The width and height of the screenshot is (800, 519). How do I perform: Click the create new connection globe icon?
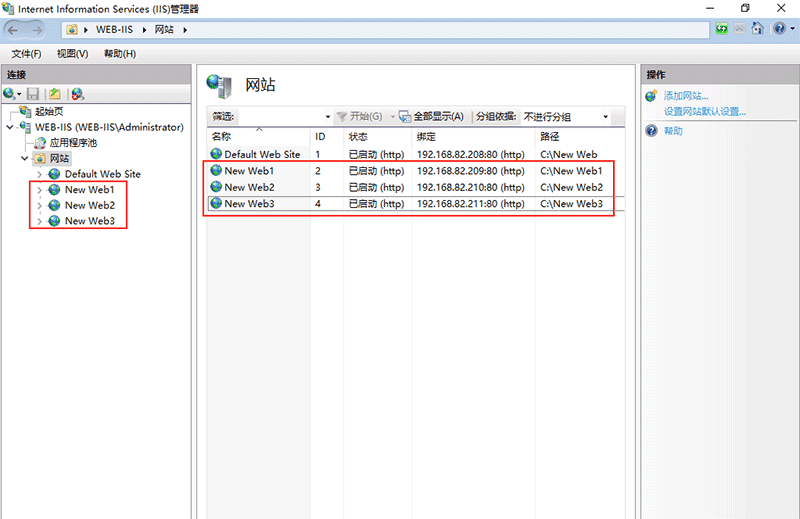[x=9, y=94]
